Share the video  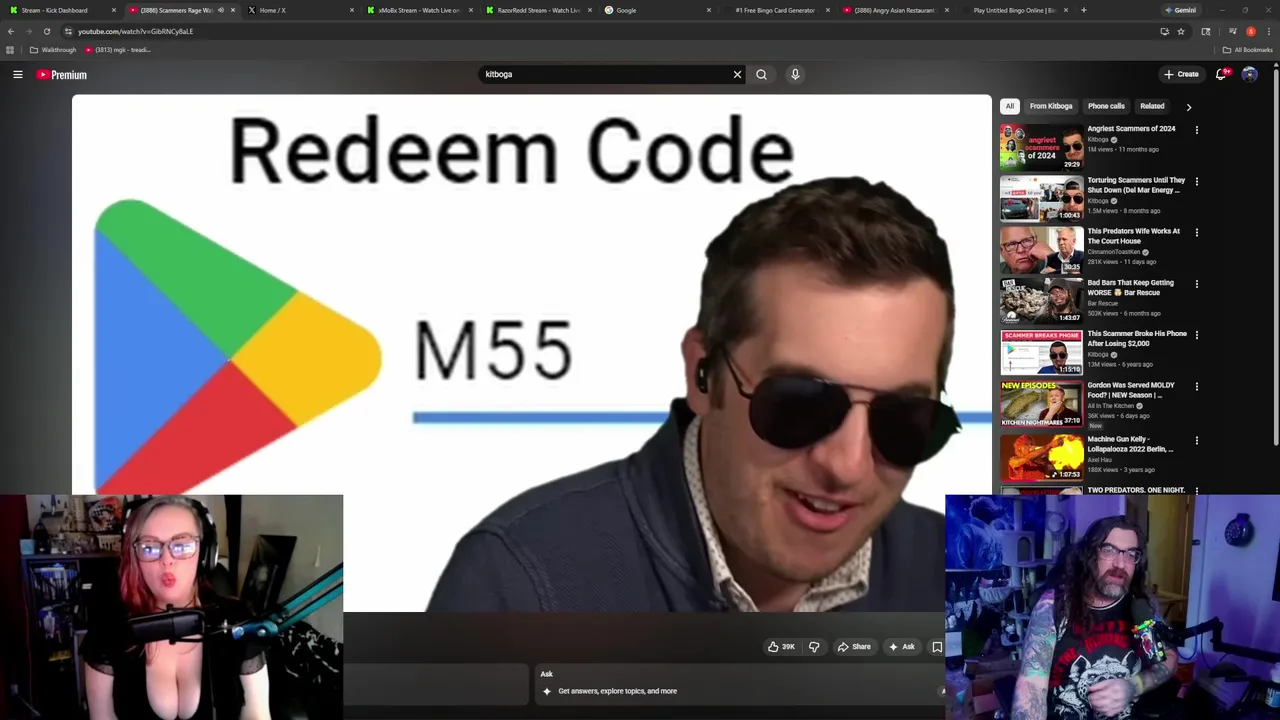pos(854,647)
